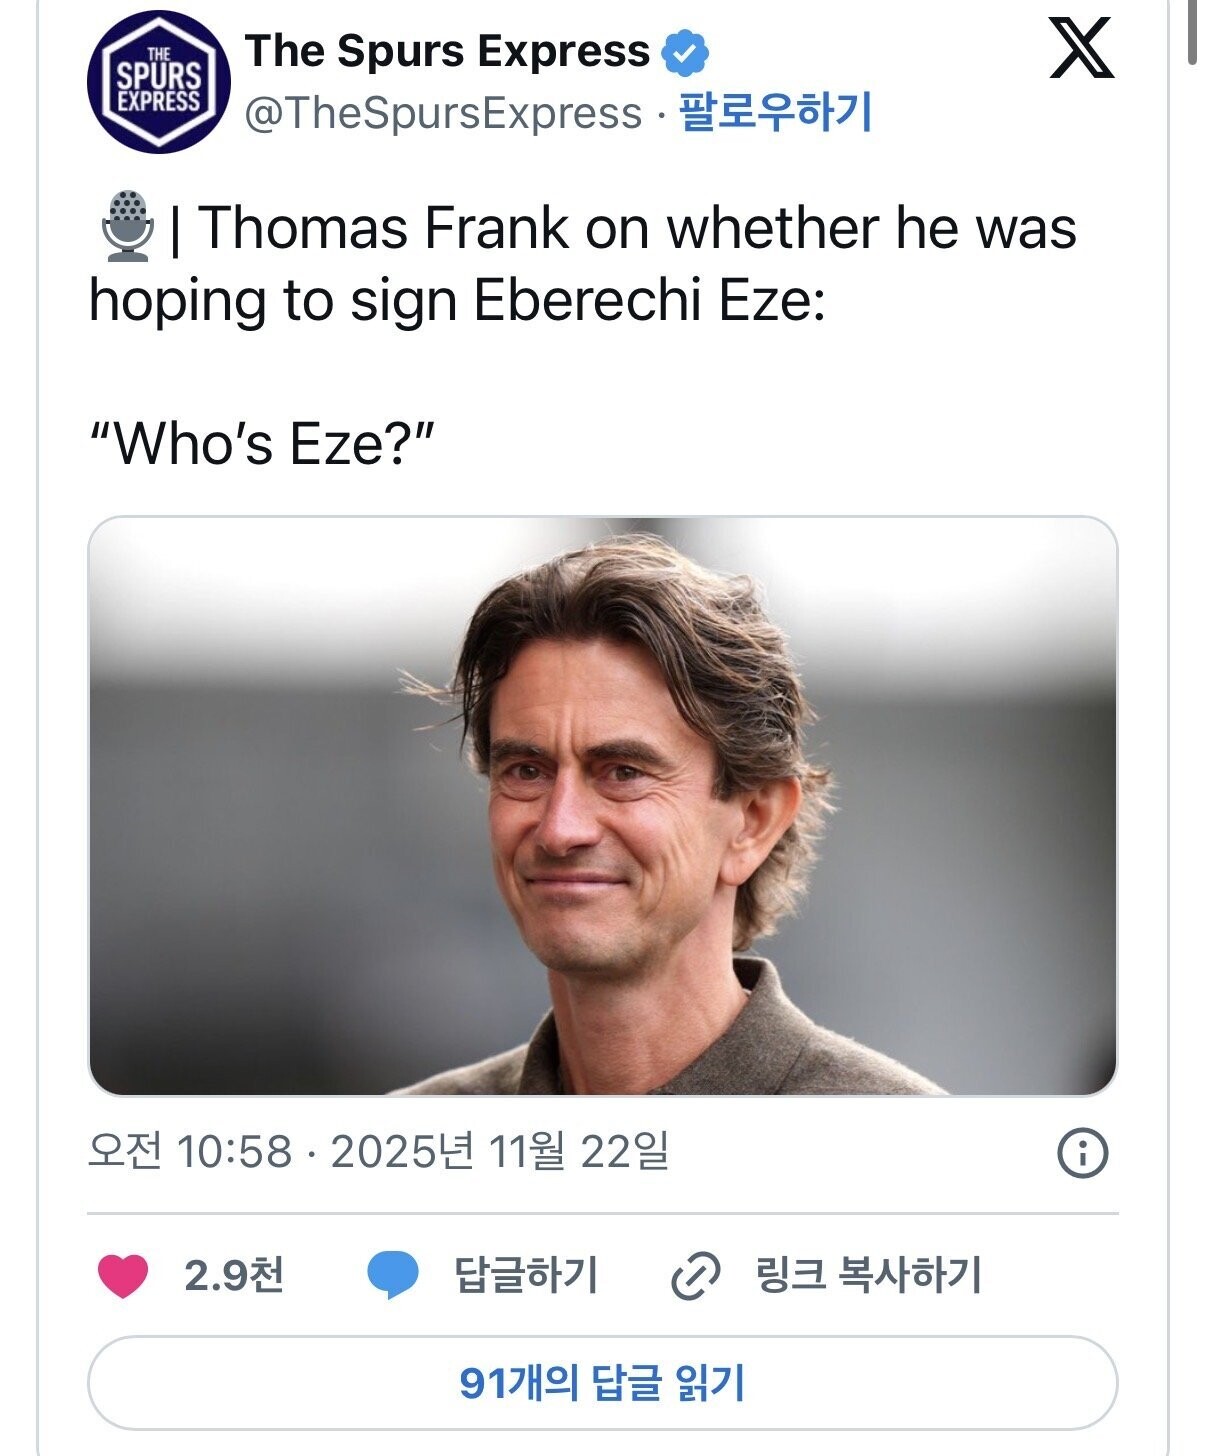Click the 2.9천 like count
This screenshot has width=1206, height=1456.
pyautogui.click(x=234, y=1275)
